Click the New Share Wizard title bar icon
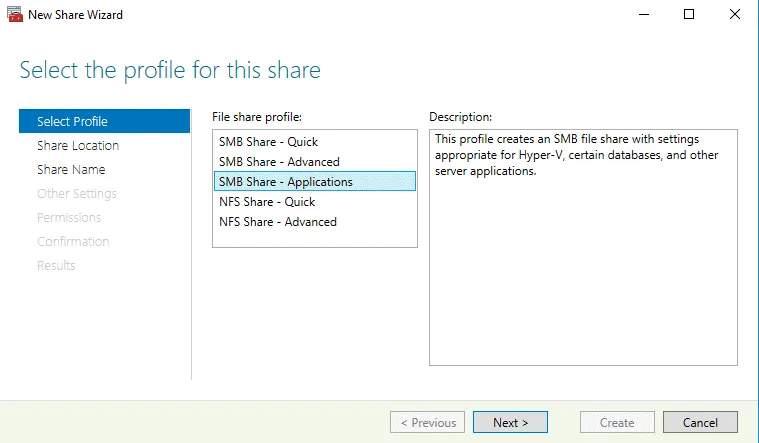 14,15
